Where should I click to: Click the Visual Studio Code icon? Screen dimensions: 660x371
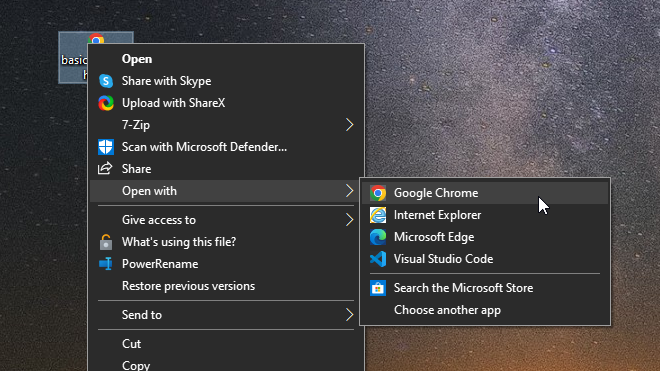[378, 259]
